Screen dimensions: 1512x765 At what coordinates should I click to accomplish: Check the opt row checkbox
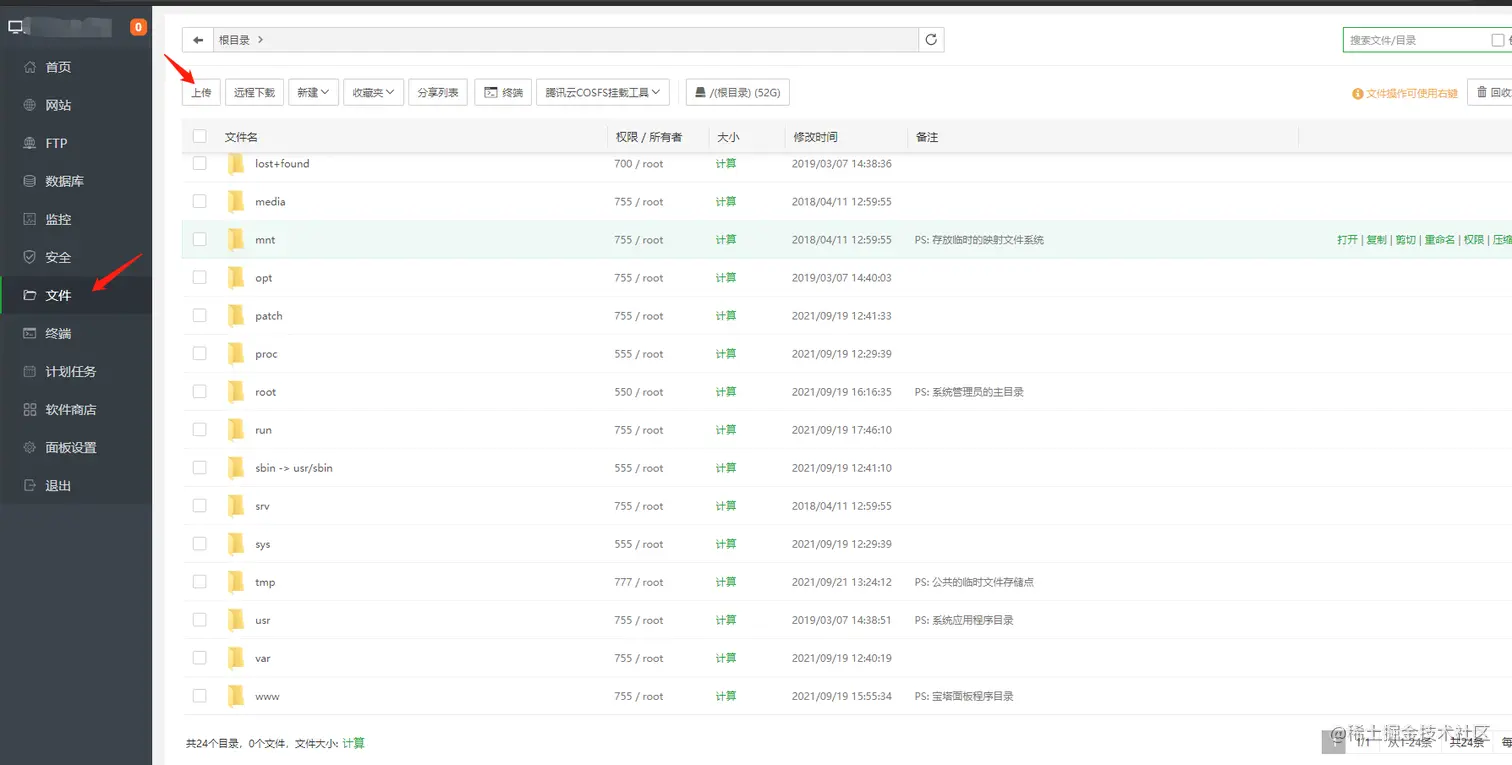[x=200, y=277]
